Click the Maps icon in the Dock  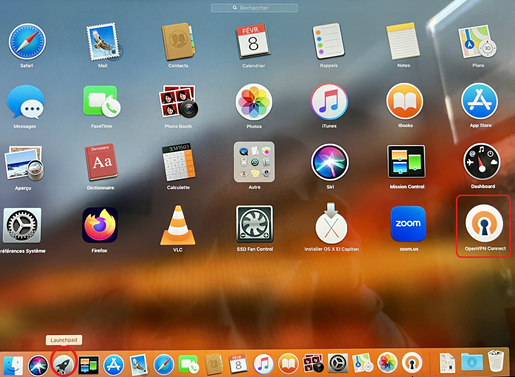point(363,363)
